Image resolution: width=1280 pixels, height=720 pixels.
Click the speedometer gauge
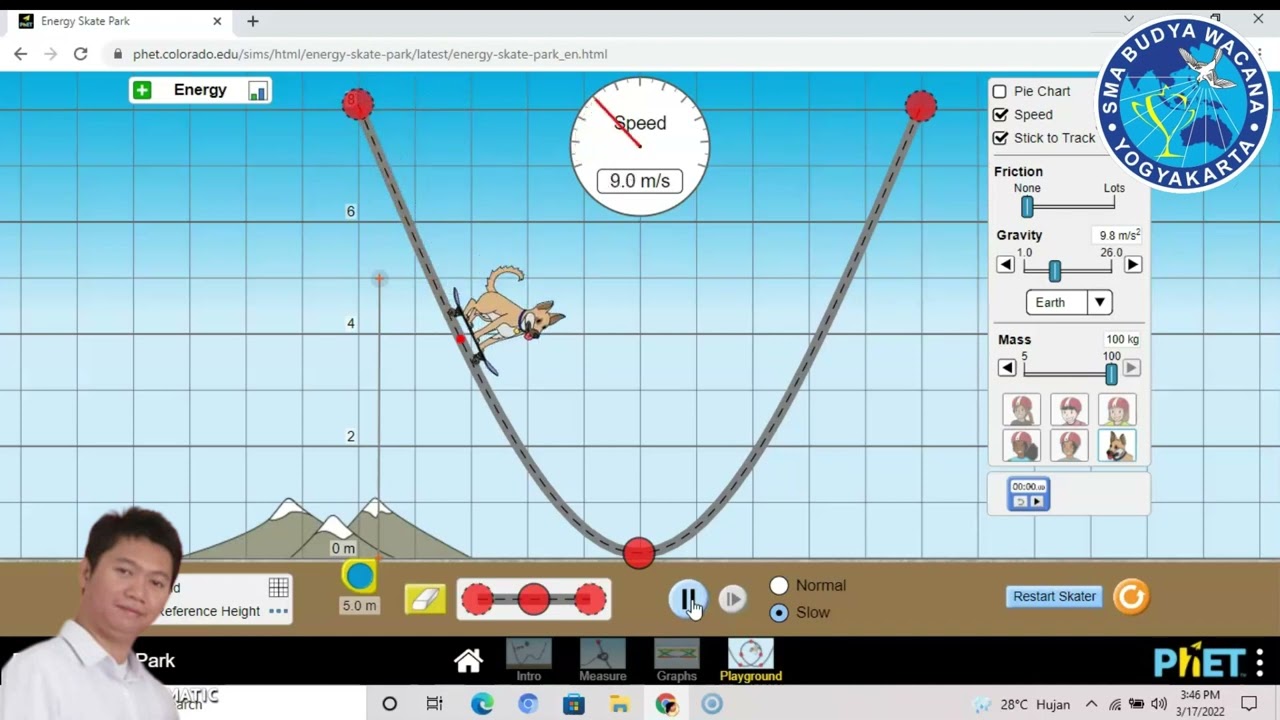pyautogui.click(x=640, y=146)
